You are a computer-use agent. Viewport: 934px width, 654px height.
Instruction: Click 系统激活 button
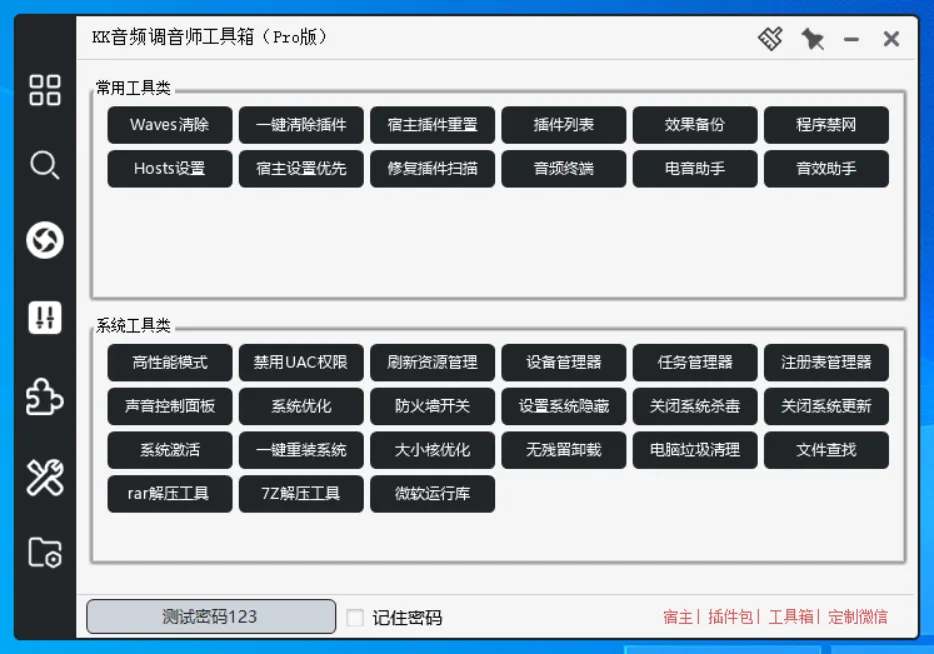[x=170, y=450]
